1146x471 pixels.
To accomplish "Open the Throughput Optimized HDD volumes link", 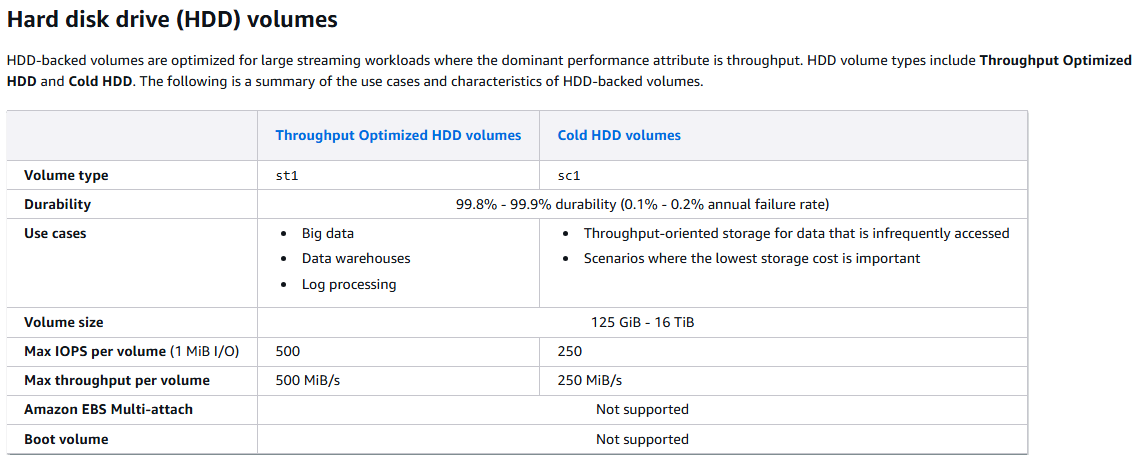I will [x=398, y=135].
